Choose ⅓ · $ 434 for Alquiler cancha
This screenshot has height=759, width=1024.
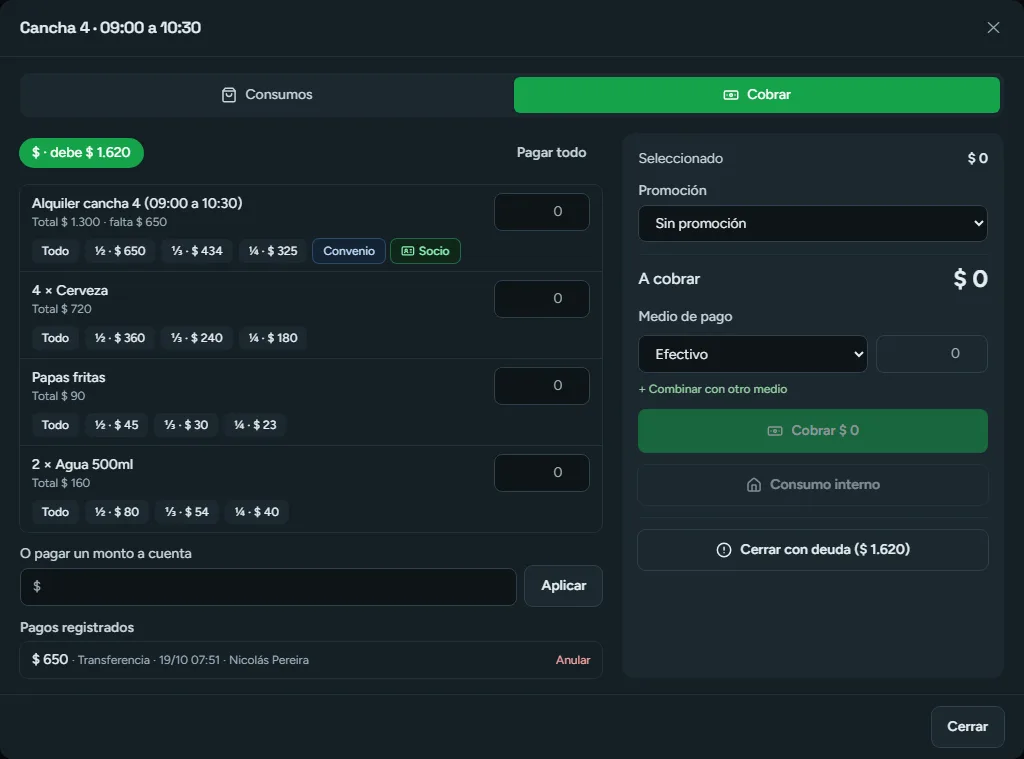197,251
